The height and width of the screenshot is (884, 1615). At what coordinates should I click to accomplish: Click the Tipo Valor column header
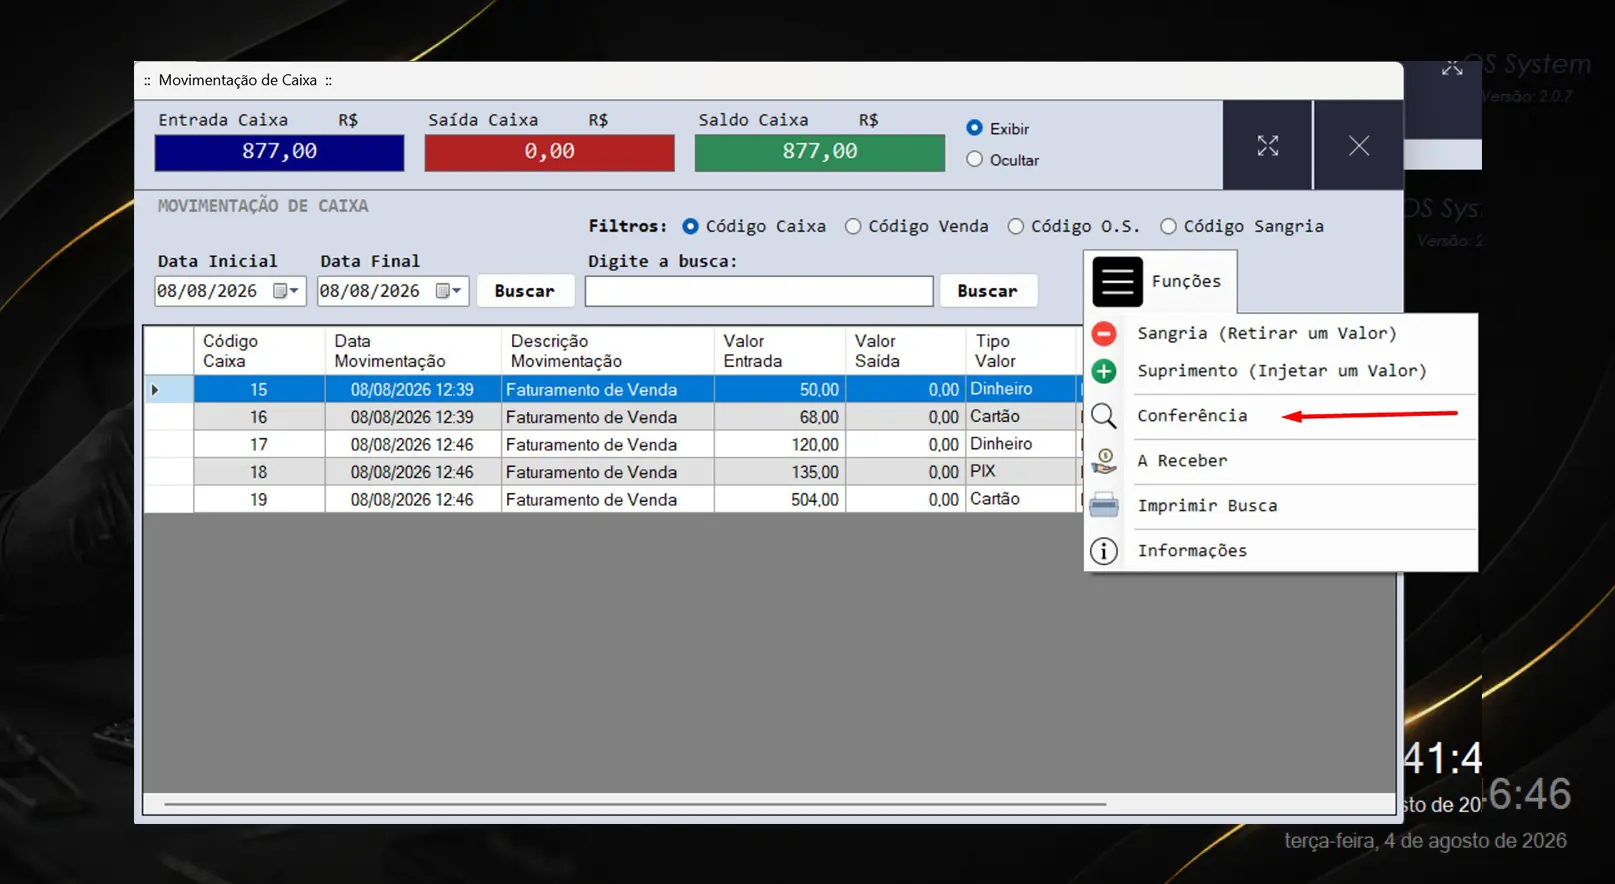tap(1021, 351)
